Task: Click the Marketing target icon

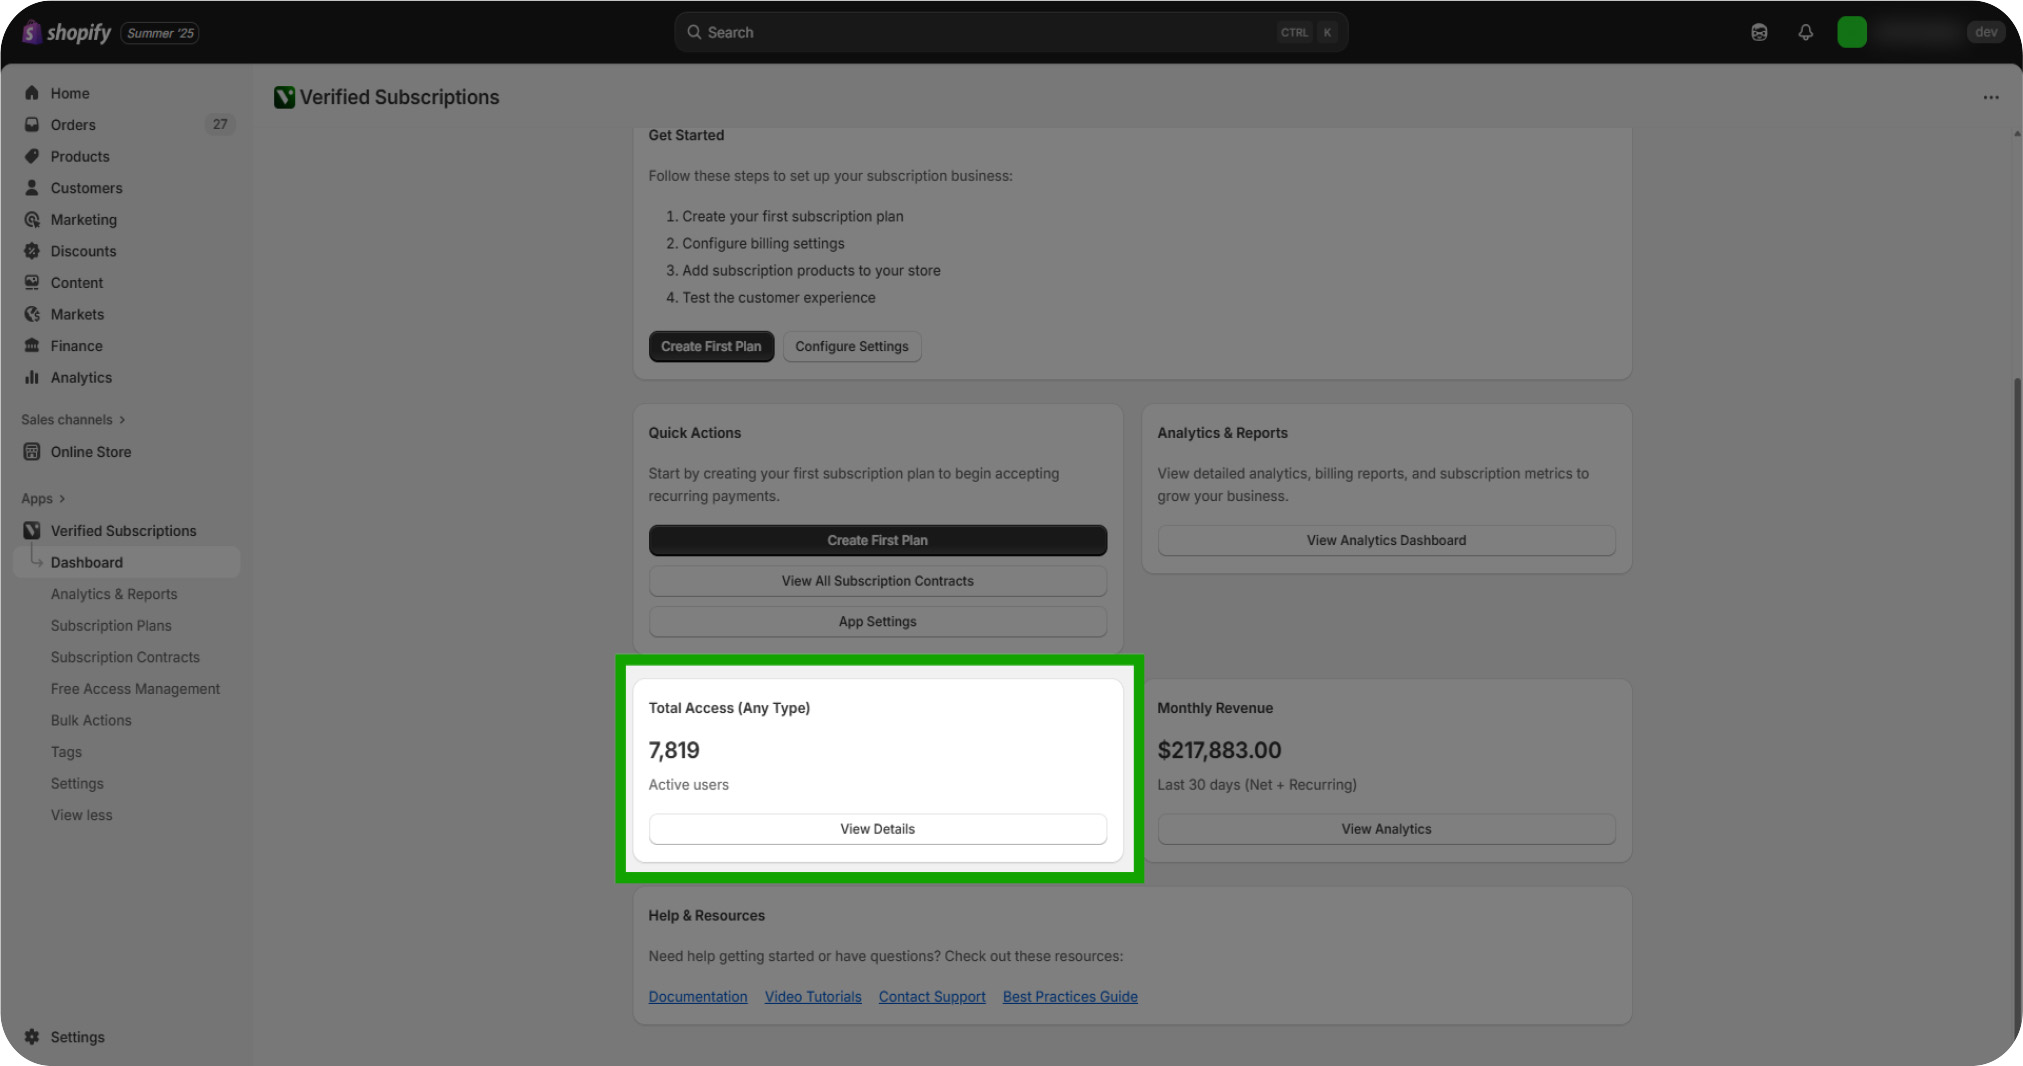Action: pyautogui.click(x=32, y=219)
